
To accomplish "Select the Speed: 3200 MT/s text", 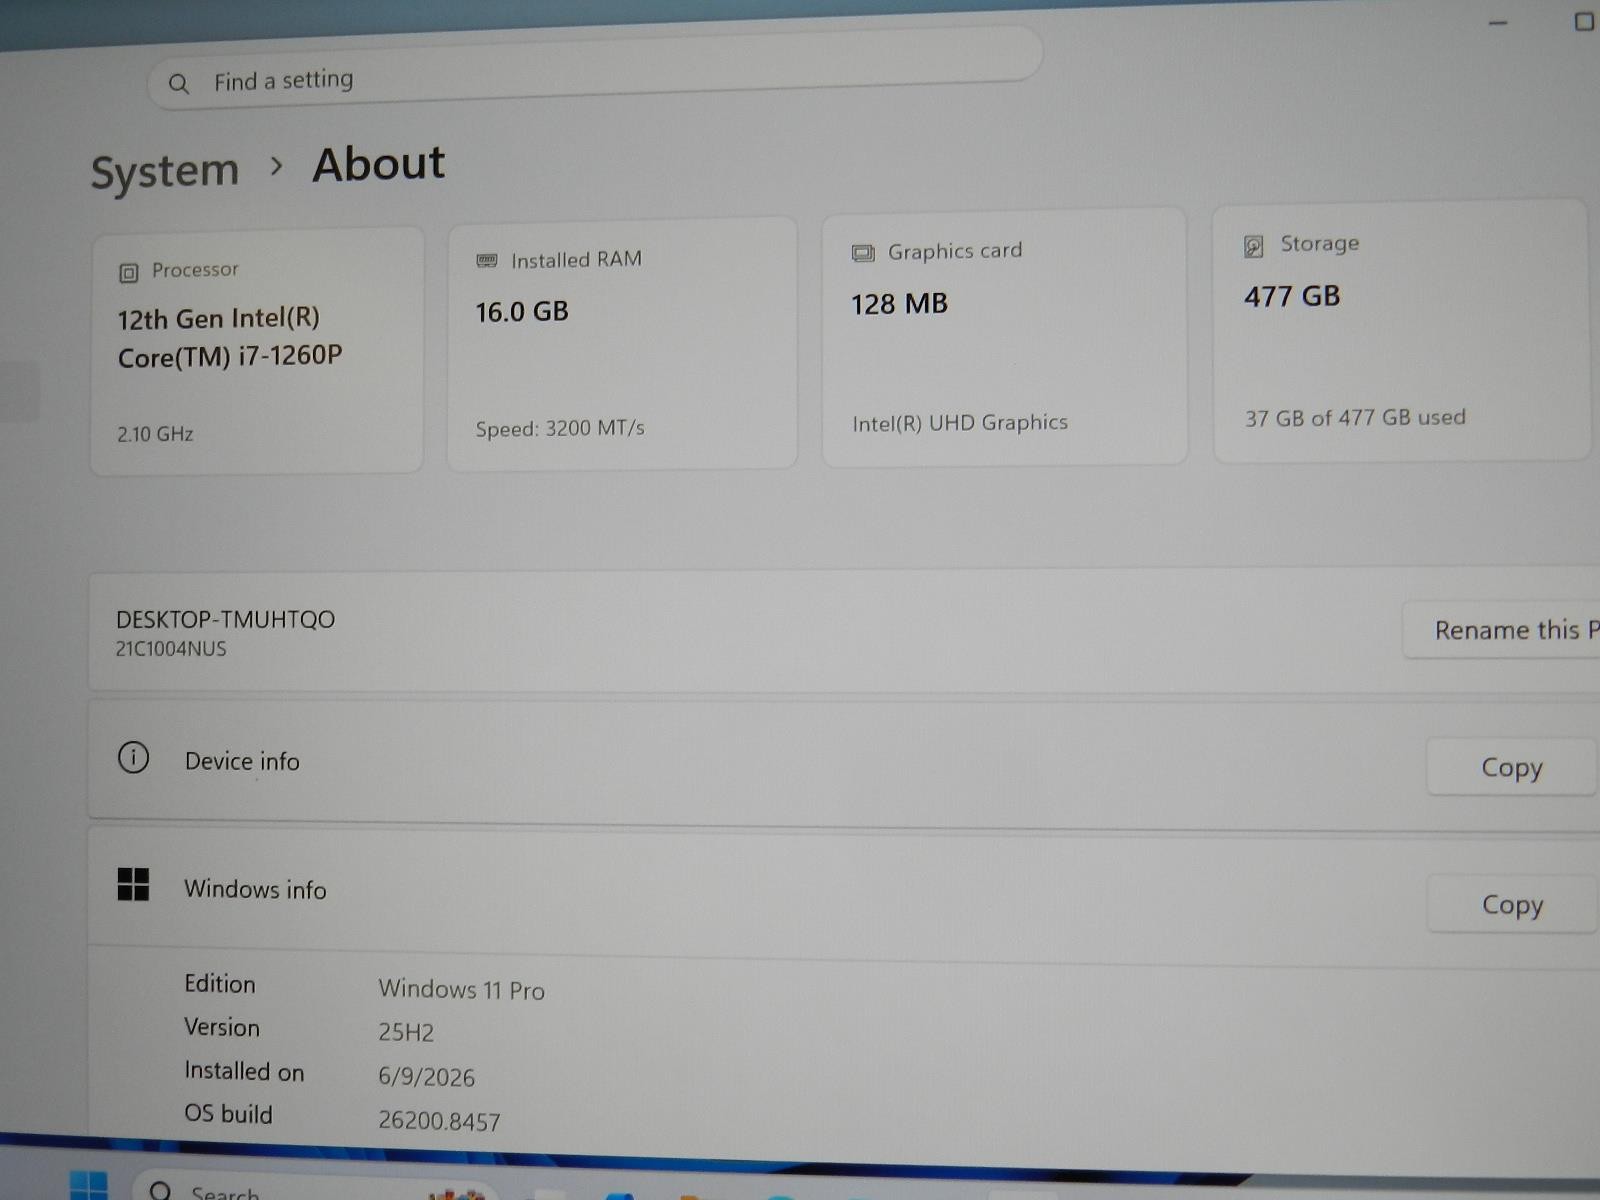I will pos(560,429).
